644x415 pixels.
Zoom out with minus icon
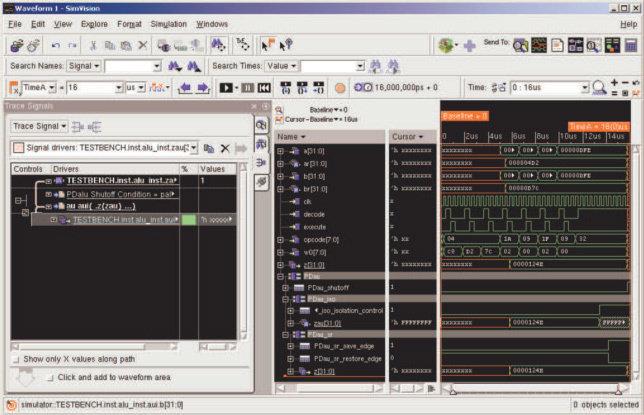tap(625, 83)
